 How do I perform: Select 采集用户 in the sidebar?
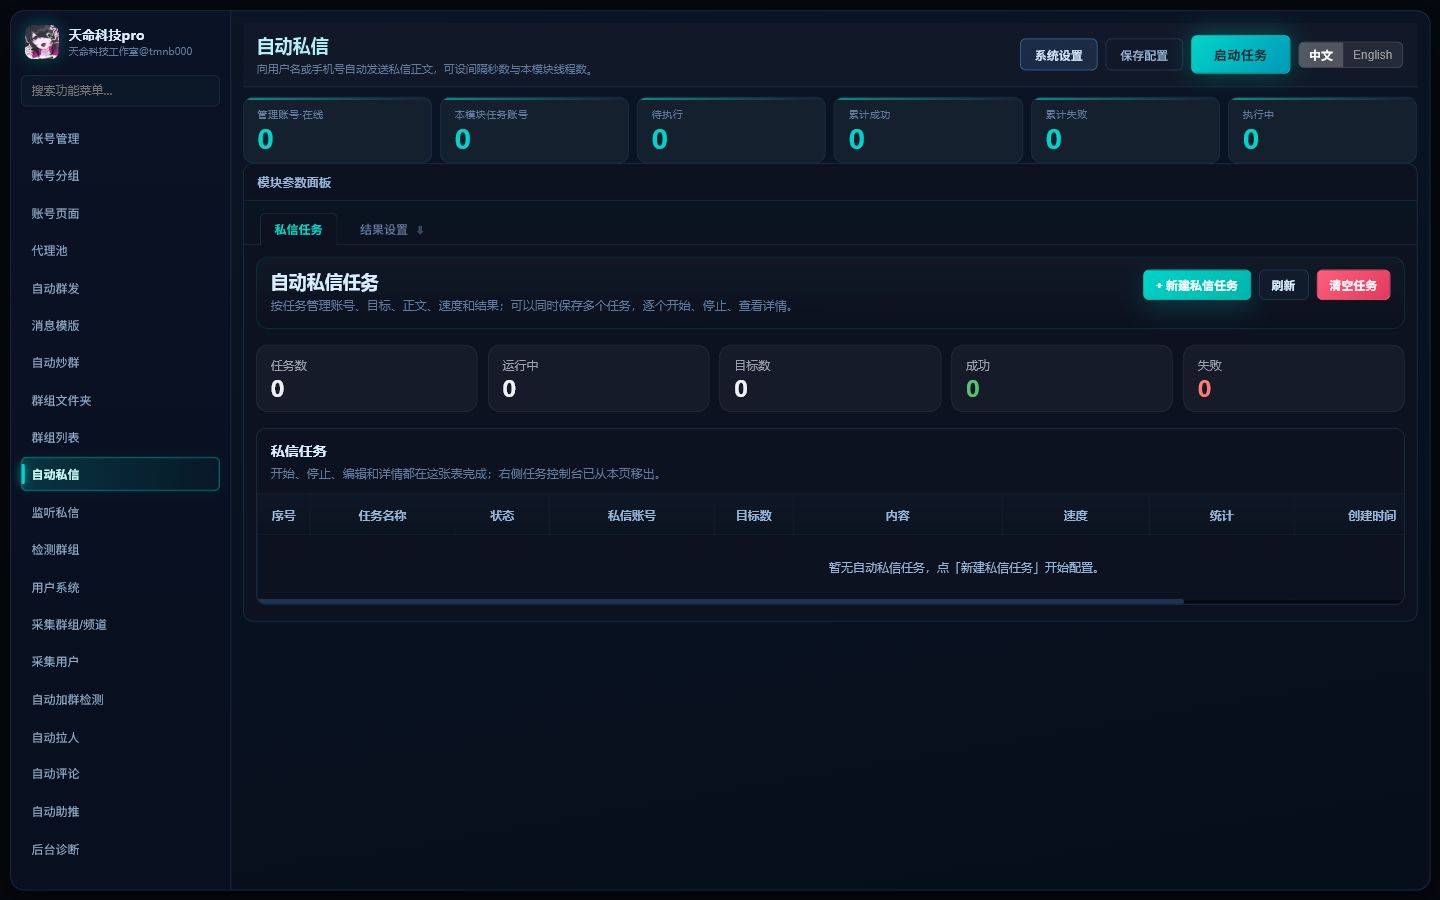click(120, 661)
